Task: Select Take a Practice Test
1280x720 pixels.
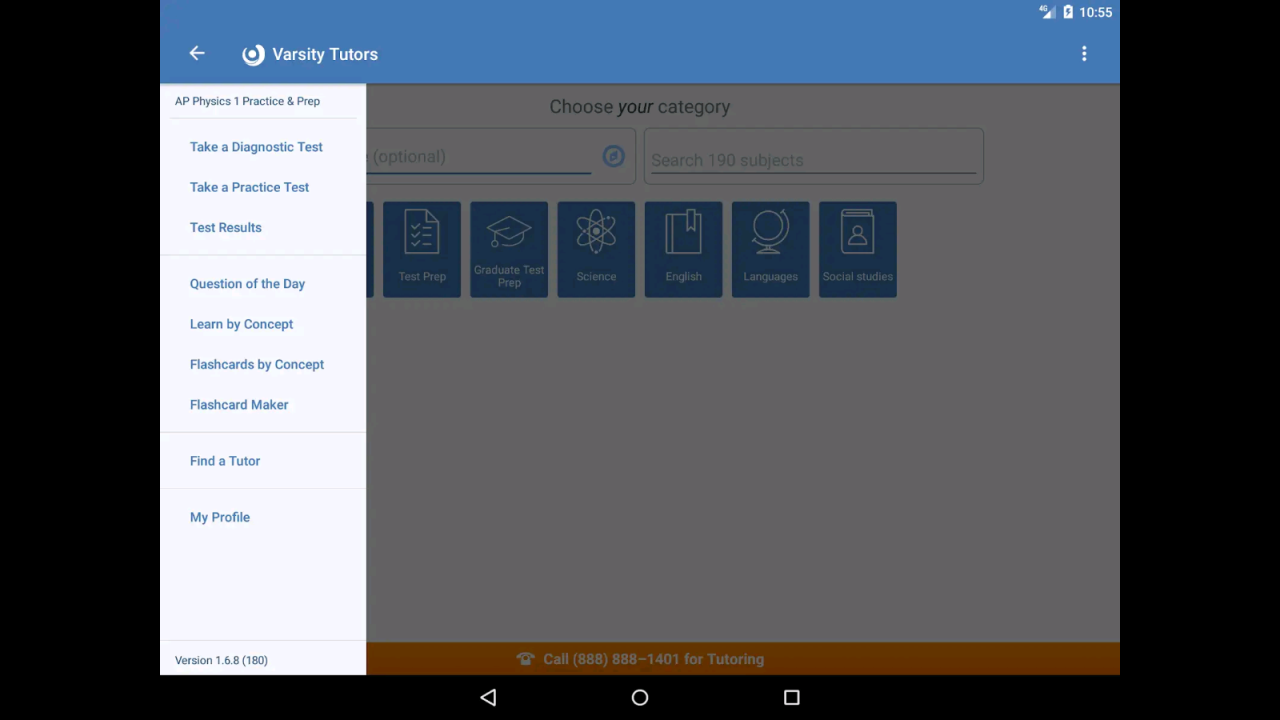Action: tap(249, 187)
